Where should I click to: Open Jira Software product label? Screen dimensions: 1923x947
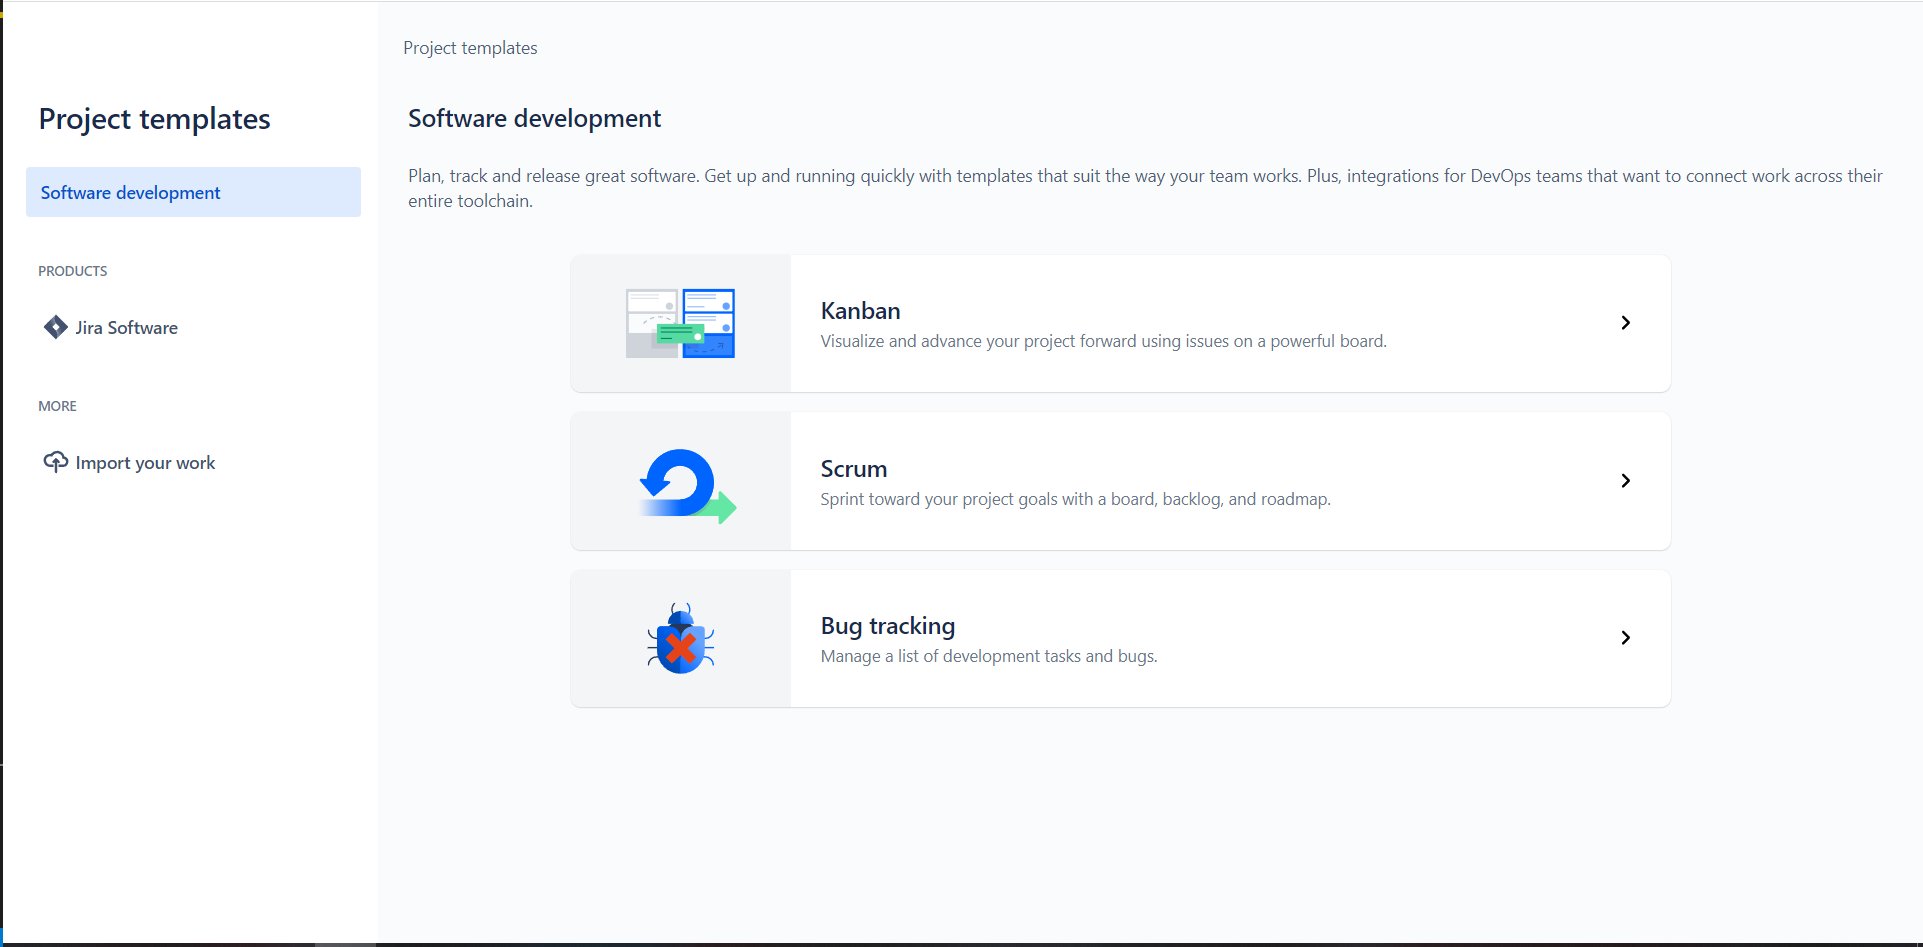127,328
